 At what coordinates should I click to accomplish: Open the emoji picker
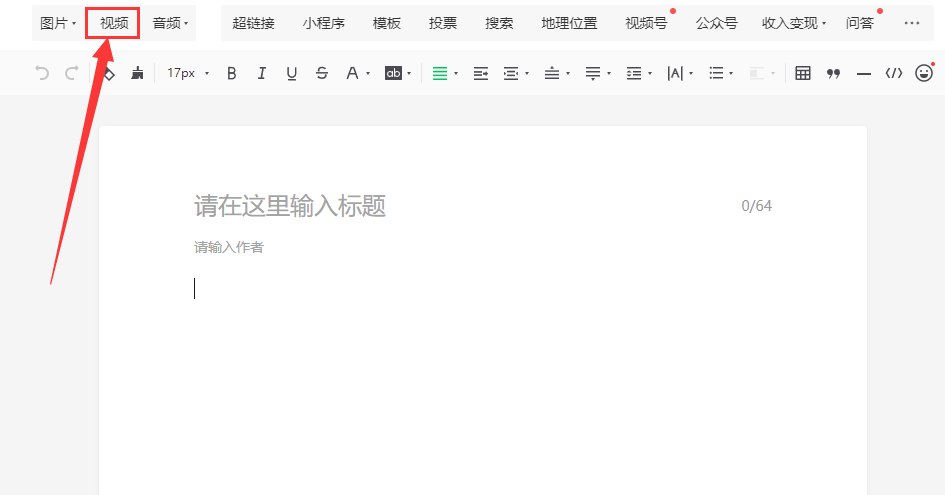point(924,73)
